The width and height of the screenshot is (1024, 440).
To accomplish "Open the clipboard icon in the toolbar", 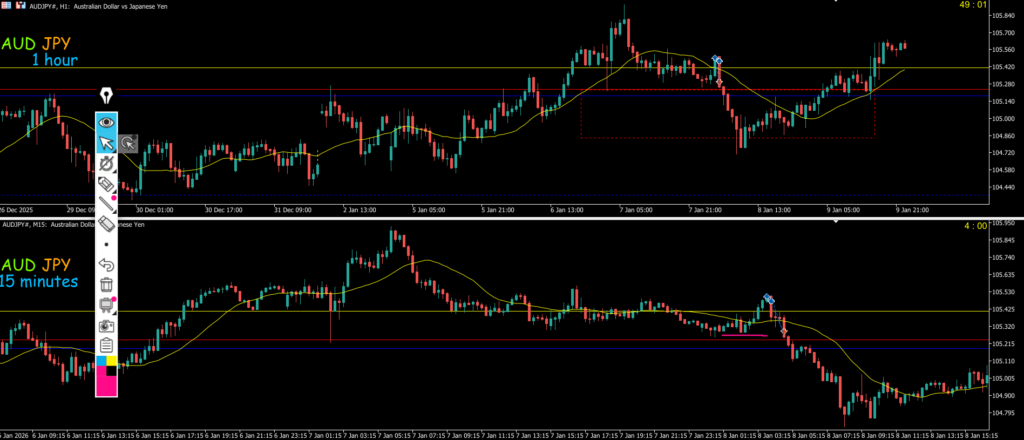I will tap(106, 345).
